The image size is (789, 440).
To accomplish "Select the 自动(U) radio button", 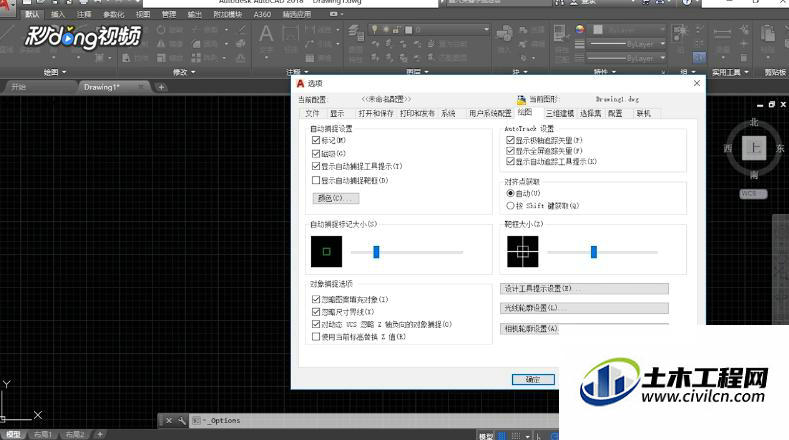I will [510, 193].
